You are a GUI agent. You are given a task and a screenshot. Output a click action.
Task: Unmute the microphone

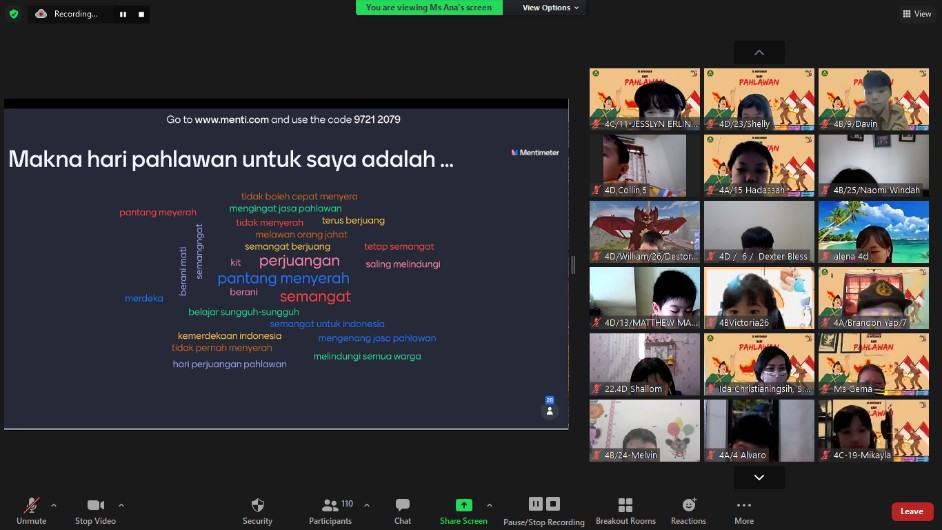click(x=31, y=506)
